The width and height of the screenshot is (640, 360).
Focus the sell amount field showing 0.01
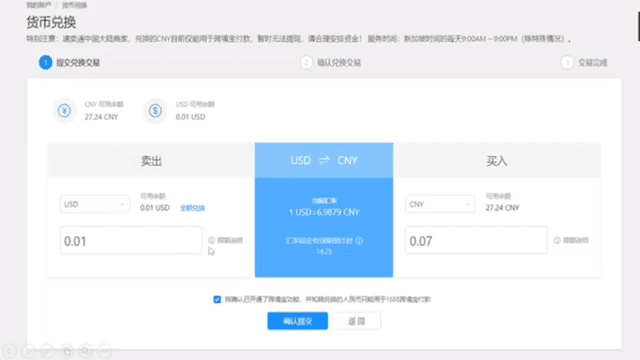click(131, 241)
